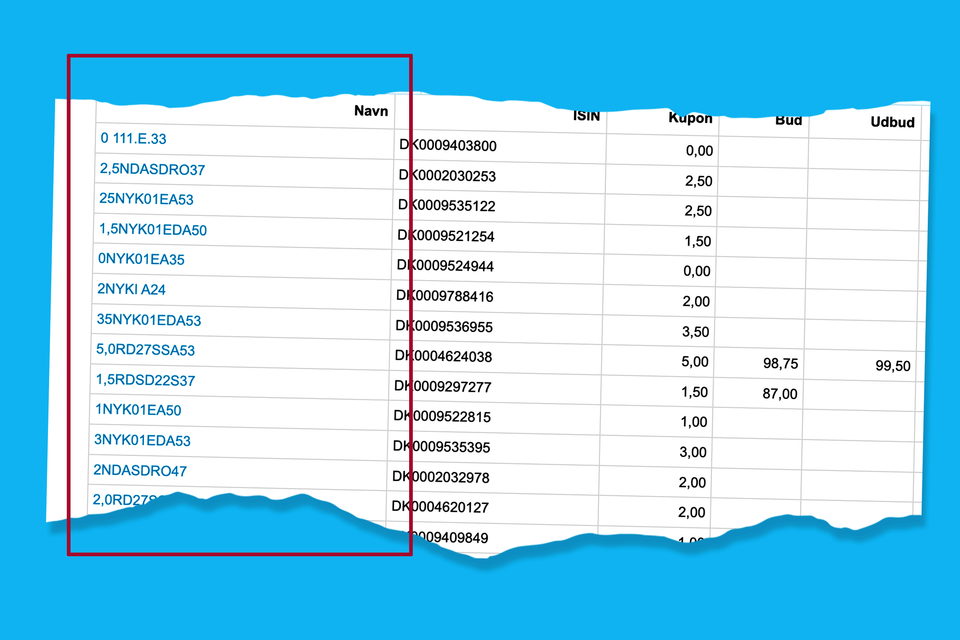Image resolution: width=960 pixels, height=640 pixels.
Task: Select the Bud price cell 98,75
Action: click(779, 365)
